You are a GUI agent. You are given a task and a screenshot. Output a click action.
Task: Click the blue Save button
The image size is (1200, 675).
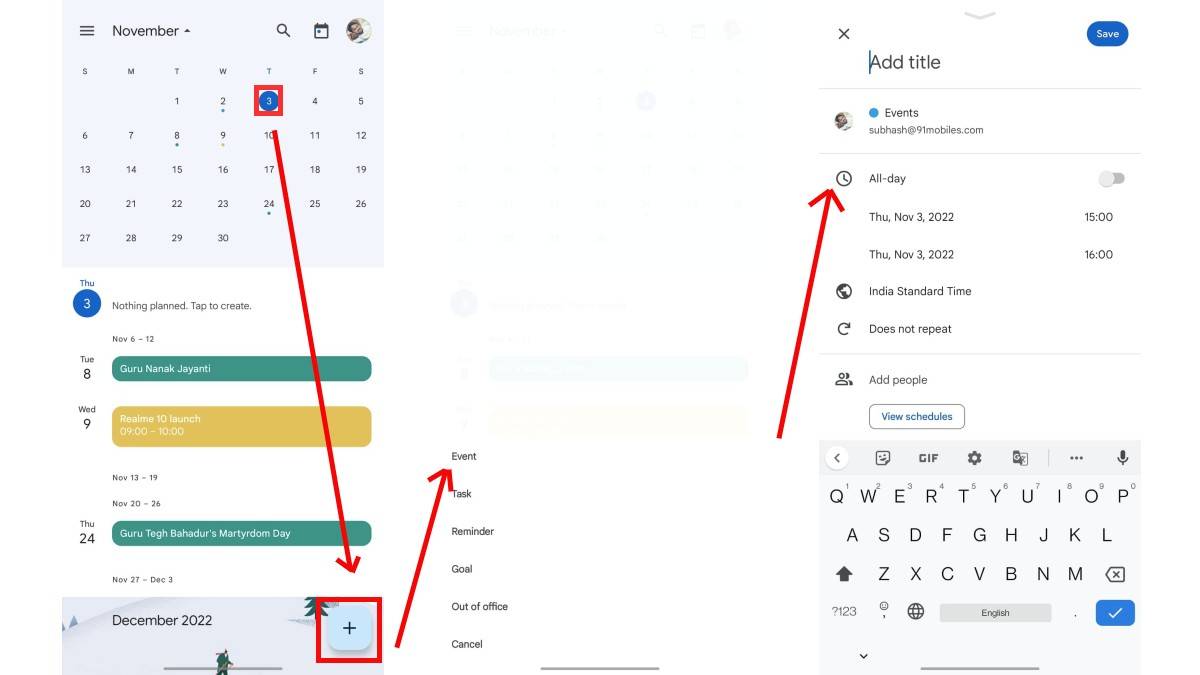1107,34
